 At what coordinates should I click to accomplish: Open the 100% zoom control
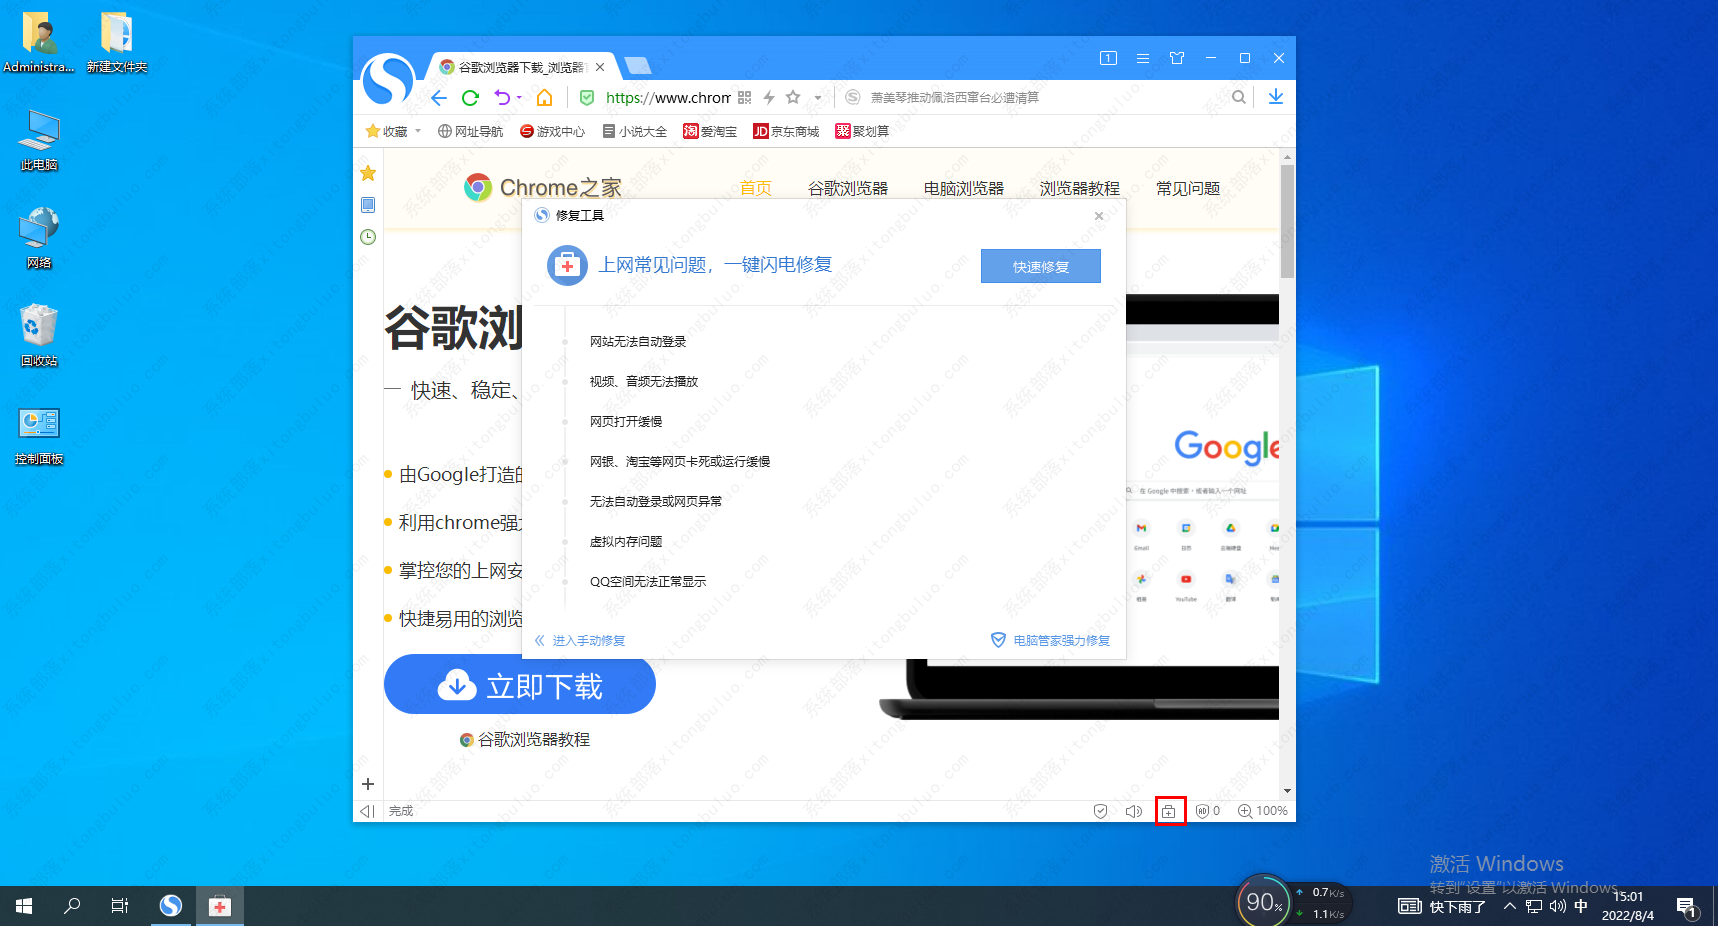click(1263, 811)
